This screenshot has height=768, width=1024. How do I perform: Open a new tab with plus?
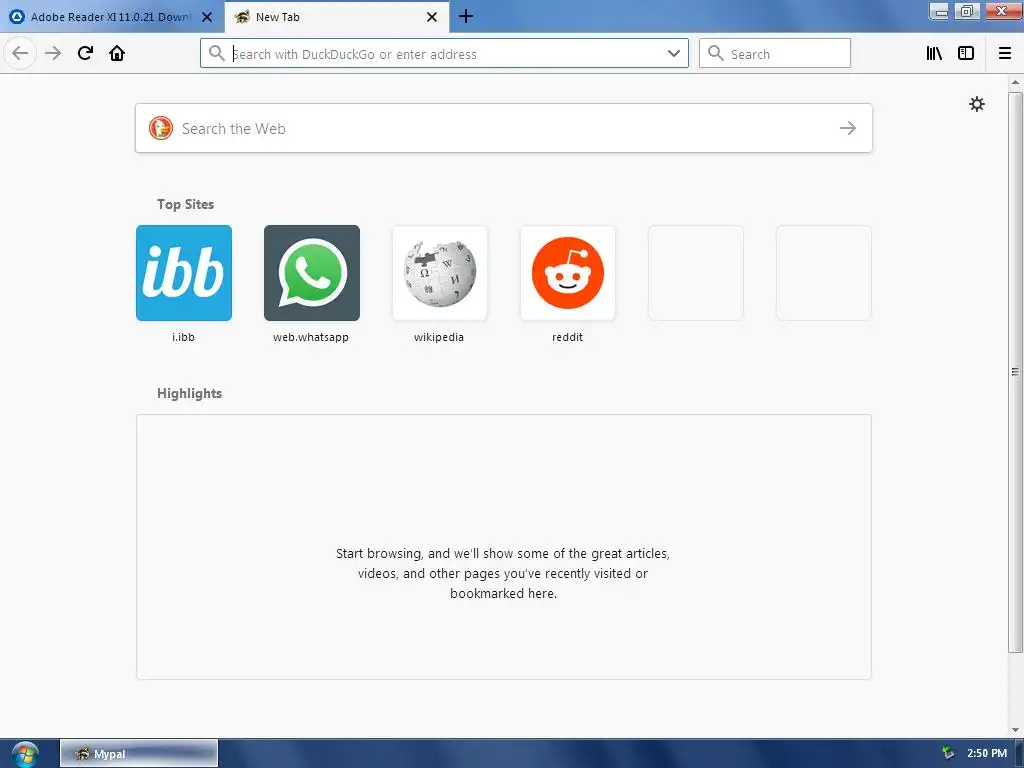pyautogui.click(x=466, y=16)
